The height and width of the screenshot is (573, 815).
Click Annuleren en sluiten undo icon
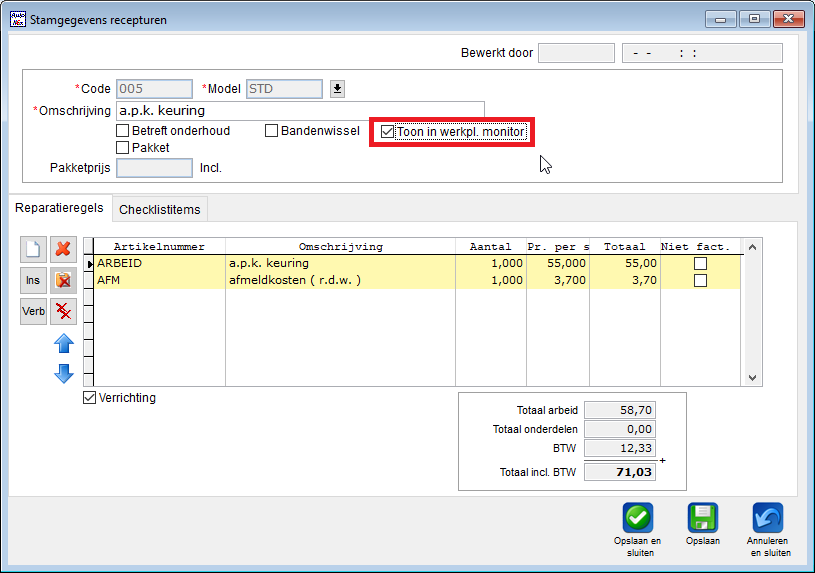(768, 517)
